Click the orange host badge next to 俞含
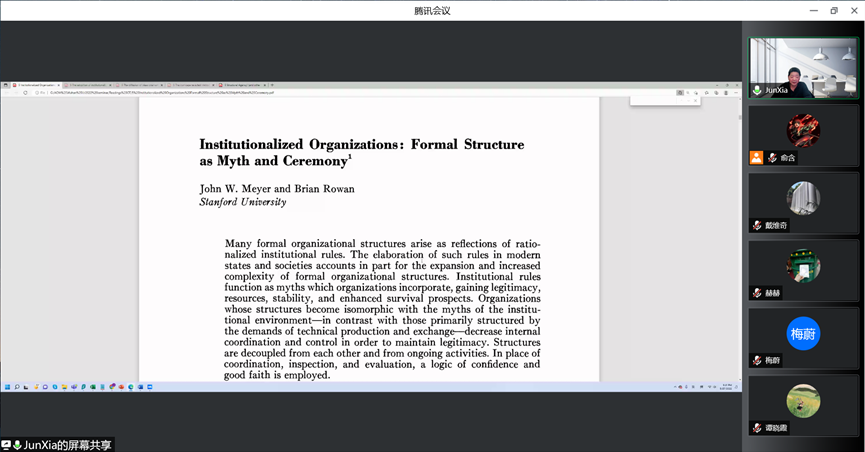Image resolution: width=865 pixels, height=452 pixels. (x=757, y=158)
